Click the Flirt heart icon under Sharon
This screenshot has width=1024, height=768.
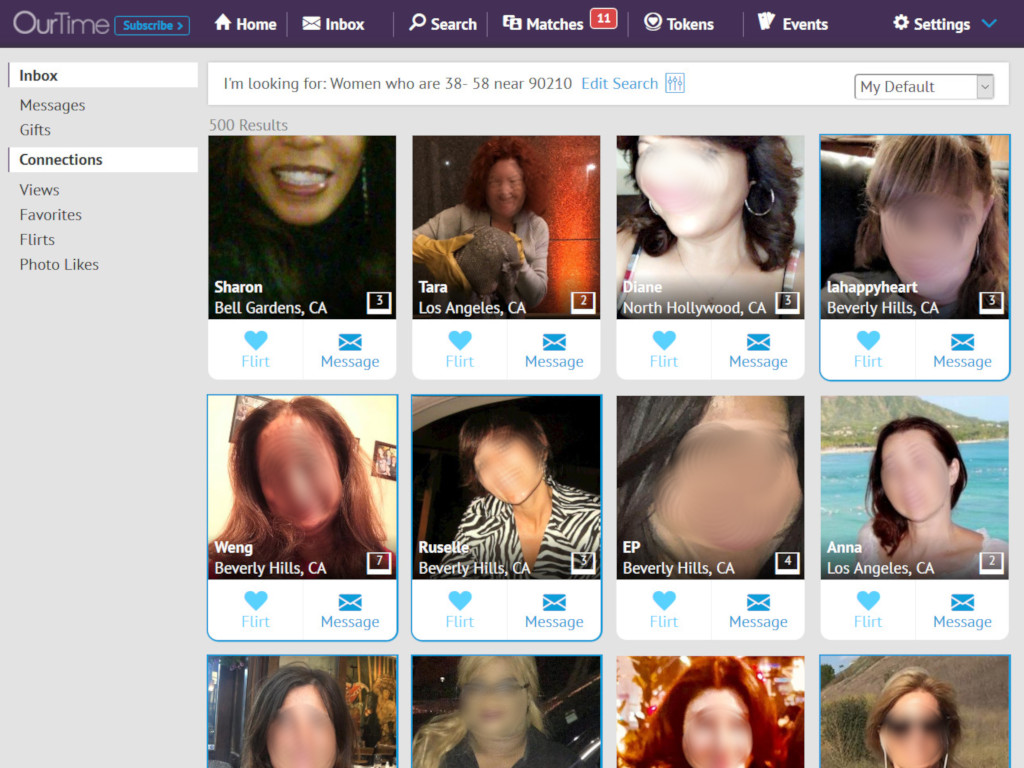pos(255,341)
